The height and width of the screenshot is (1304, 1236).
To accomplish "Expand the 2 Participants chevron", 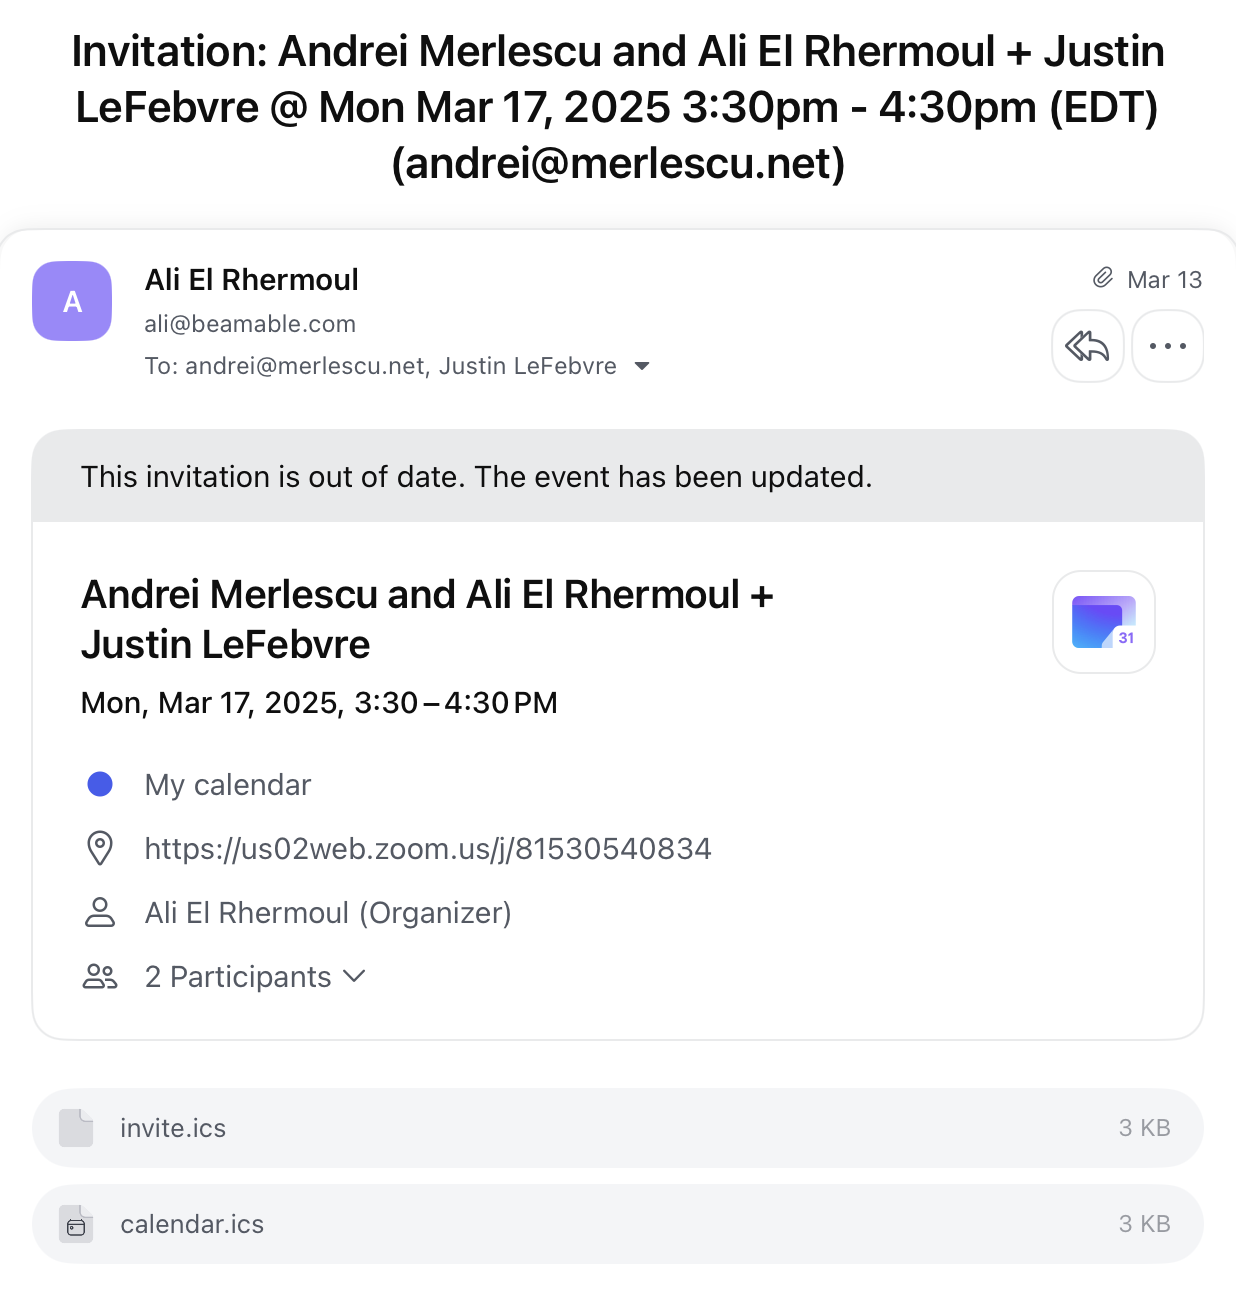I will (x=354, y=976).
